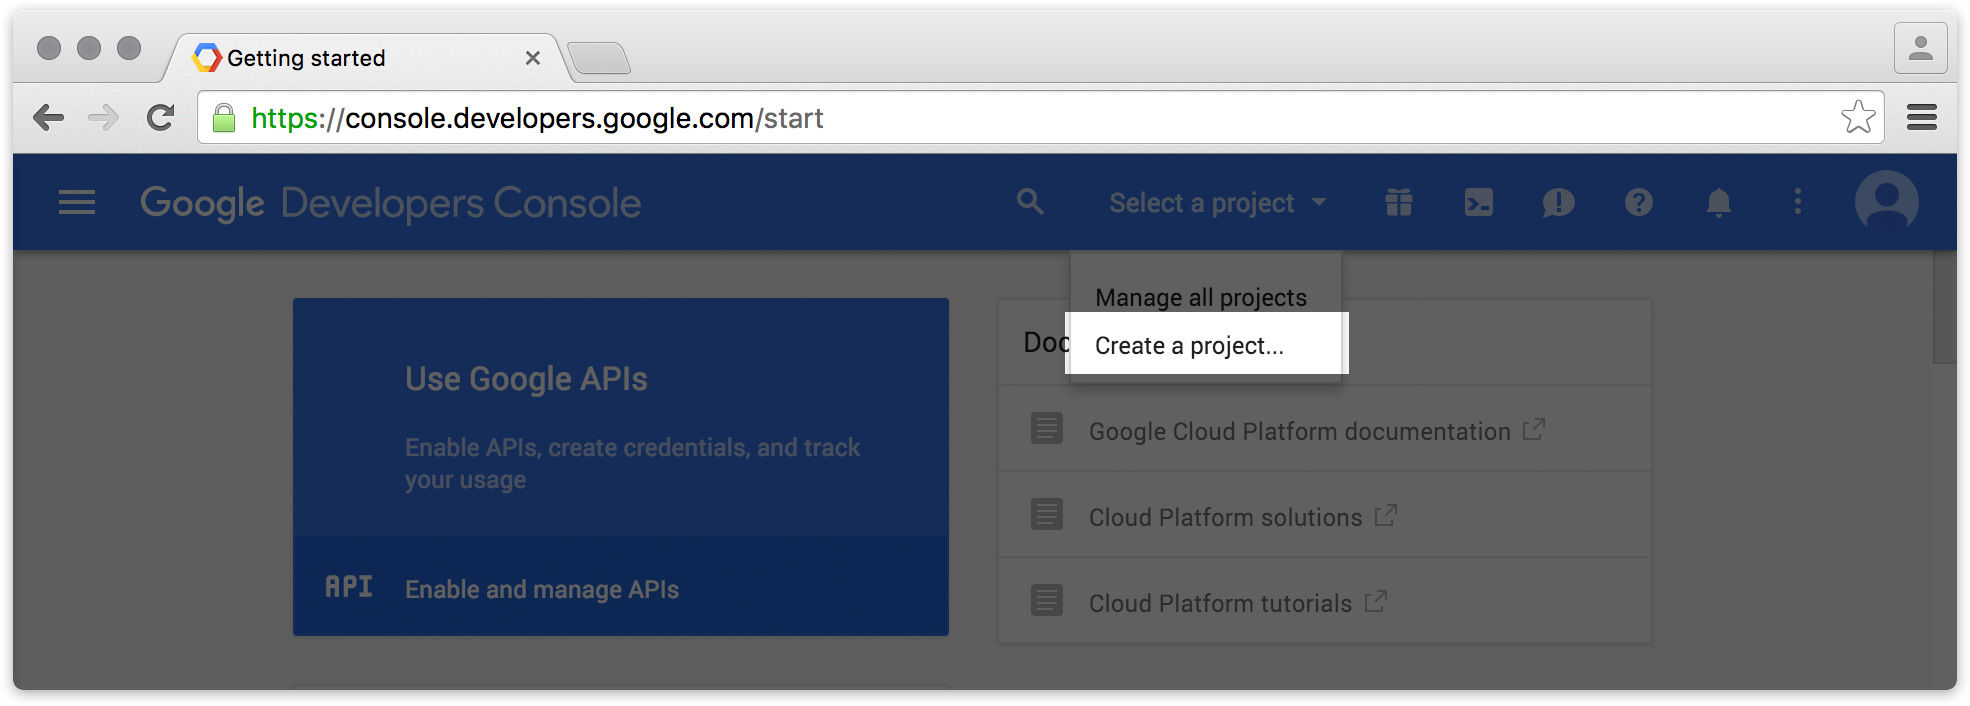Click Enable and manage APIs

(x=541, y=590)
